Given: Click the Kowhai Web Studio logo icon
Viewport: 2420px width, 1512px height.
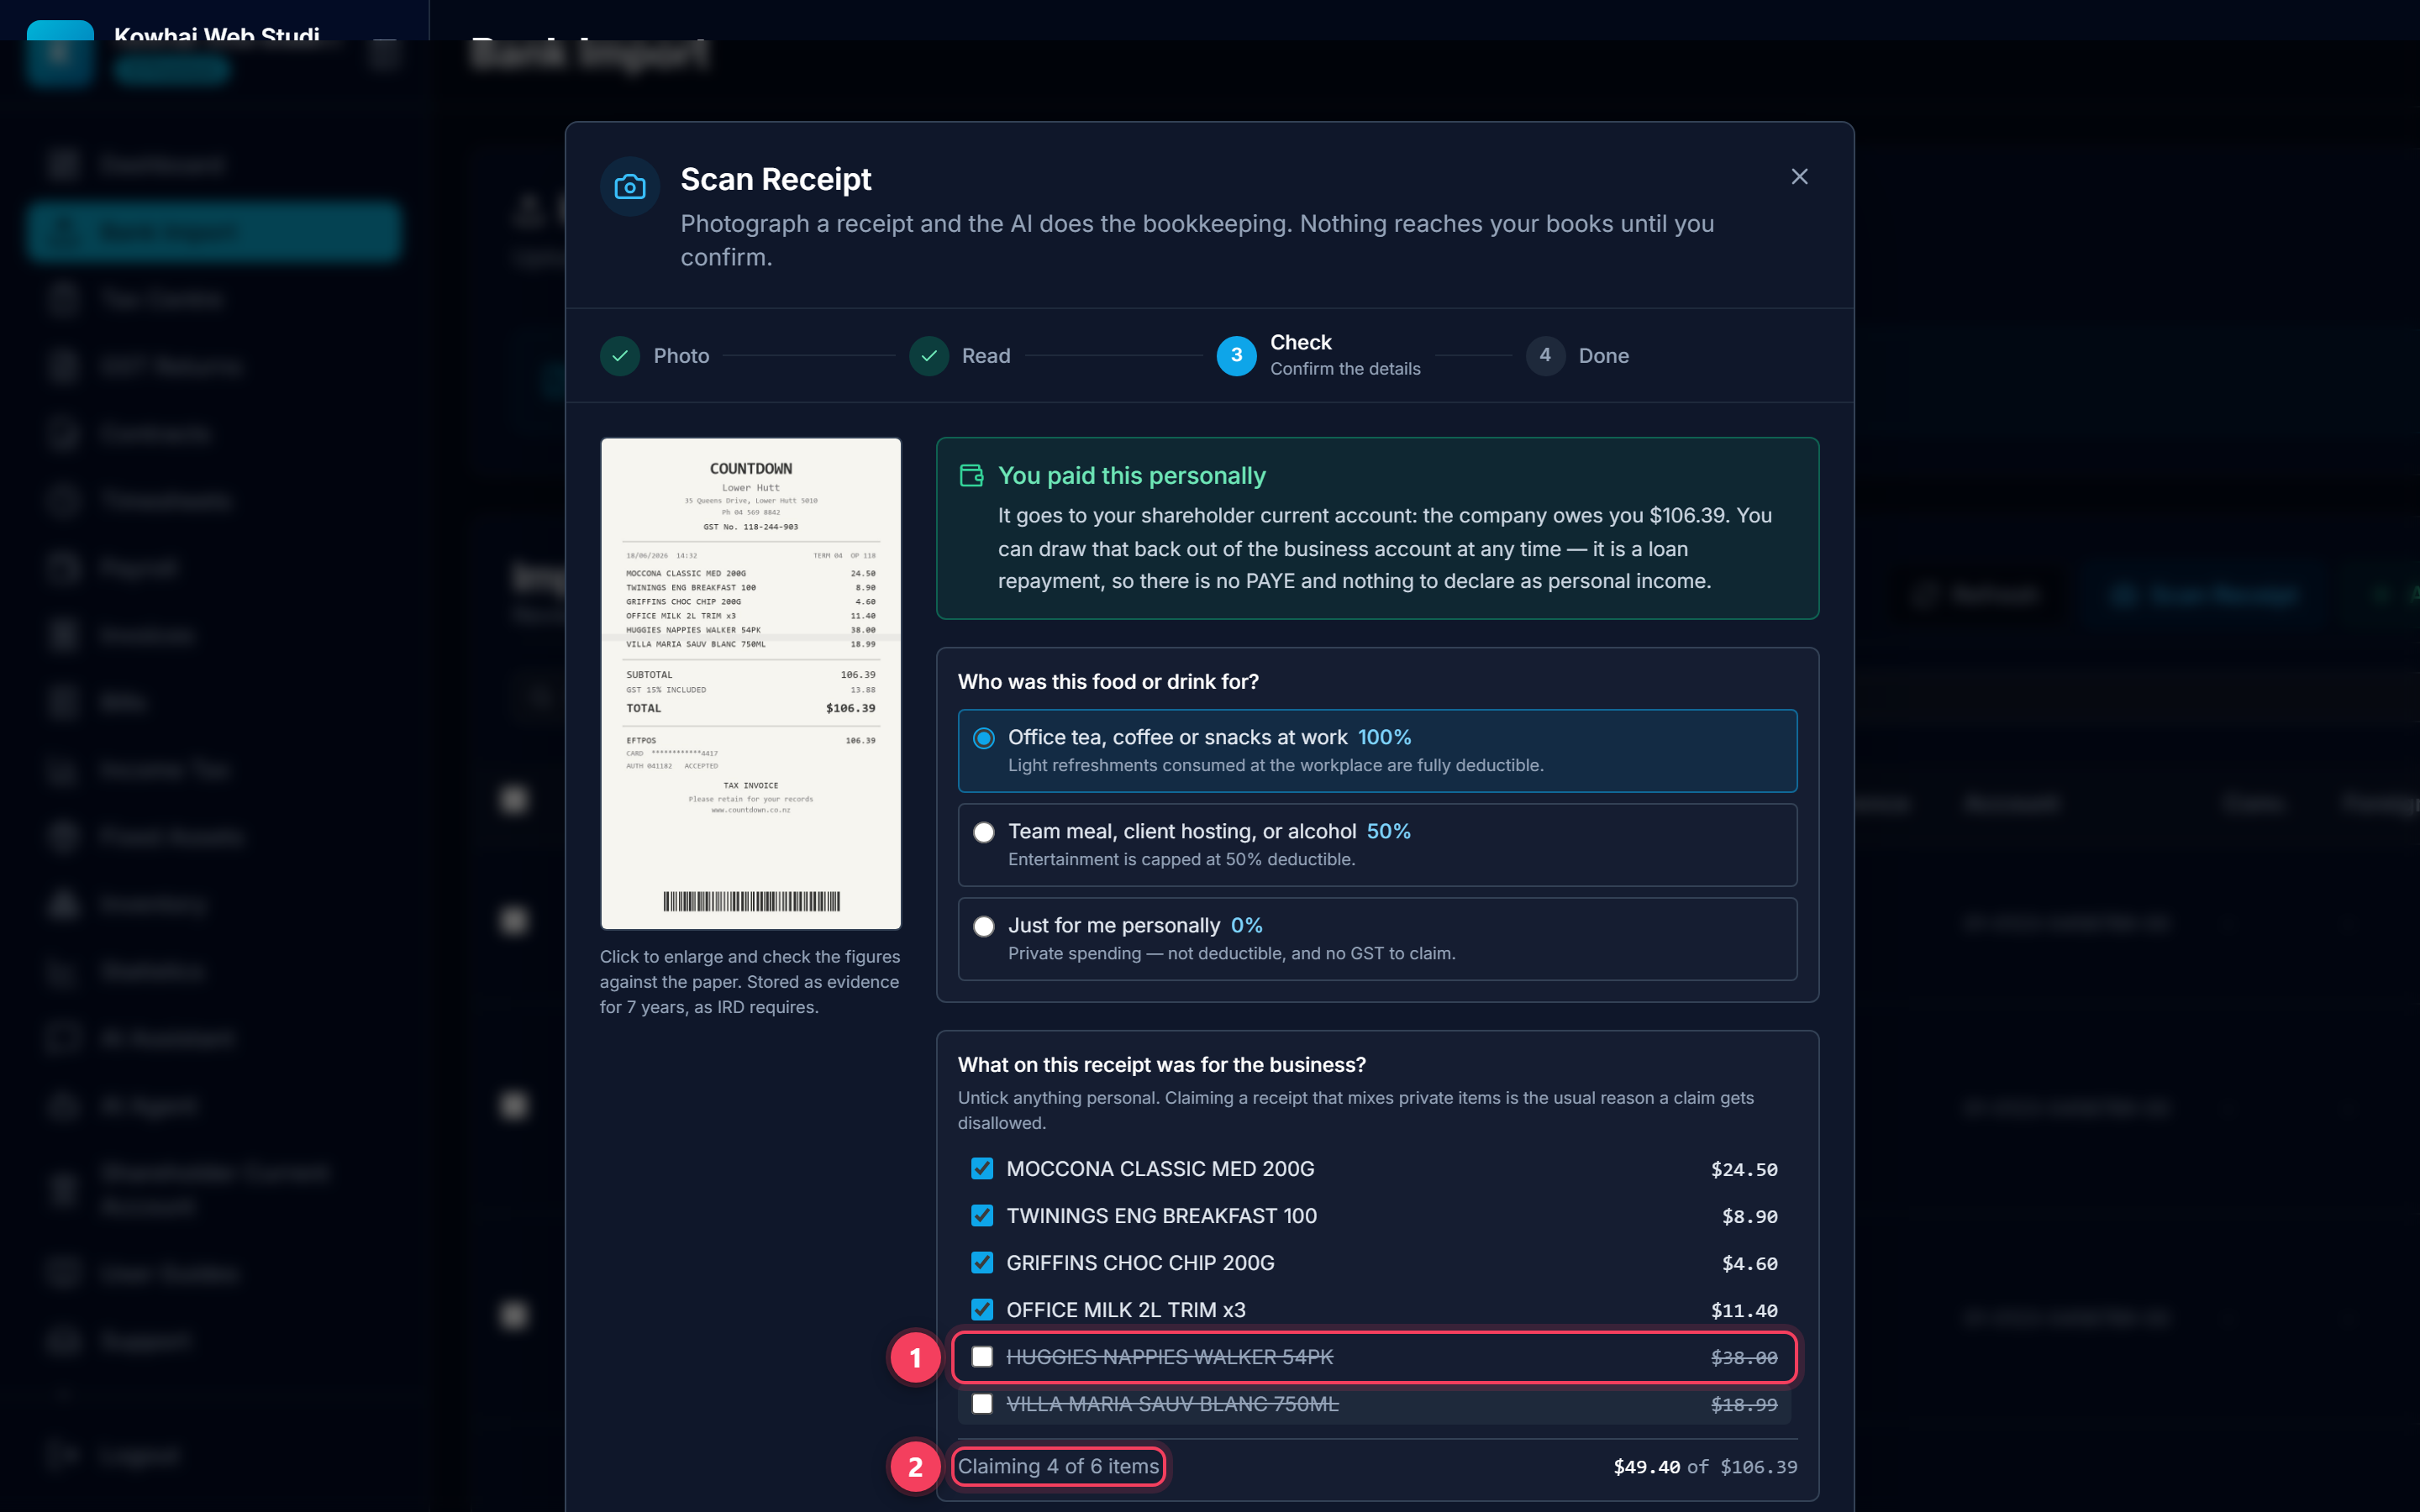Looking at the screenshot, I should (60, 53).
